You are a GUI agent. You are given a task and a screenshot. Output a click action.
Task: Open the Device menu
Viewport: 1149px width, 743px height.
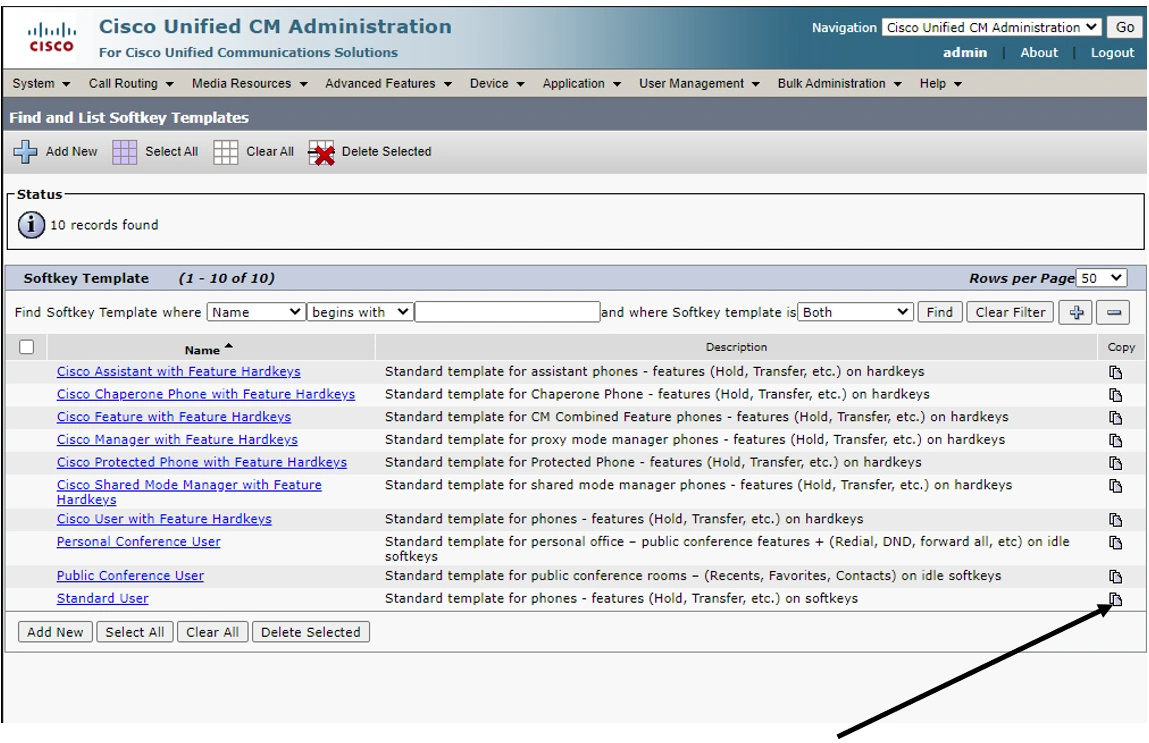(x=497, y=84)
